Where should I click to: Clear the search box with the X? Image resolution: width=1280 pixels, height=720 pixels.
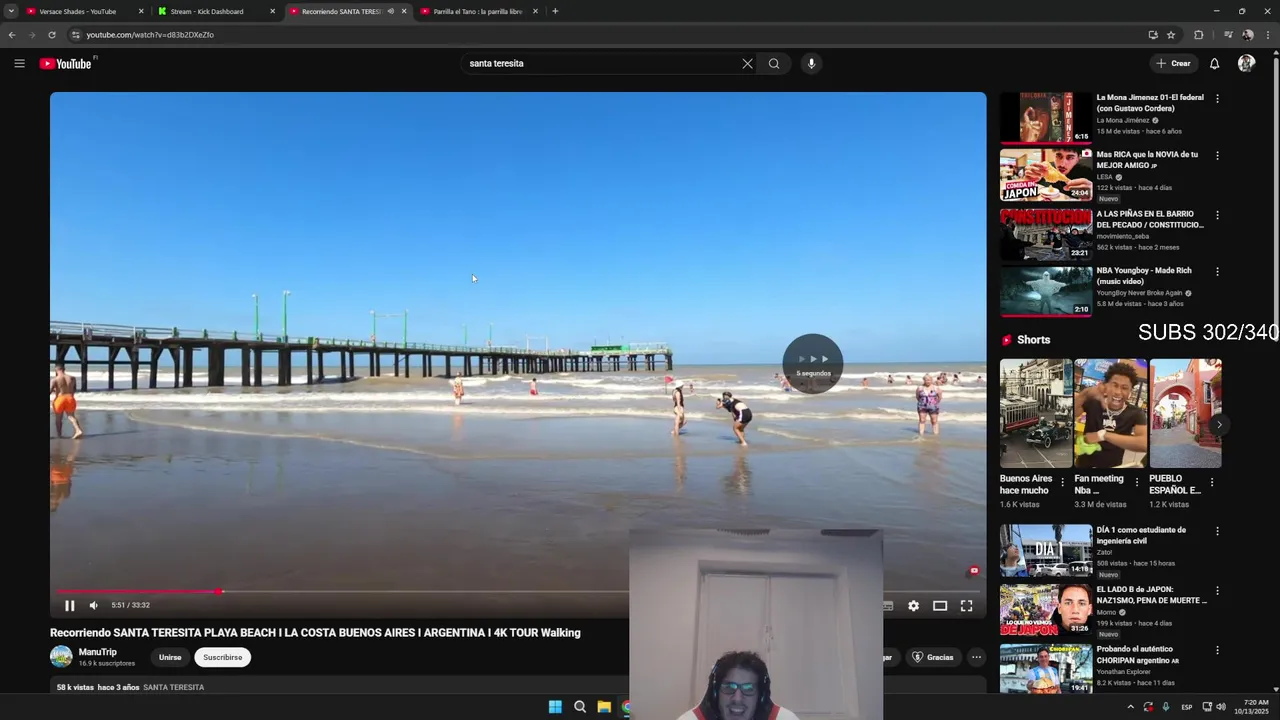[747, 63]
